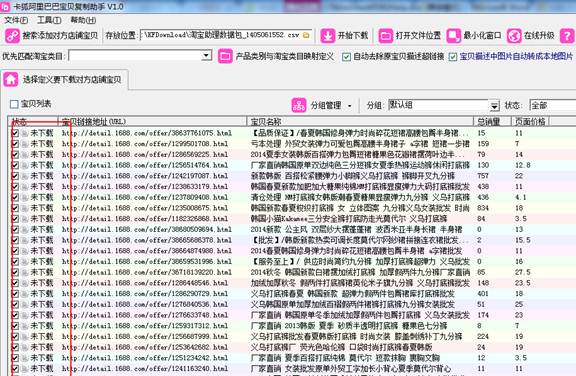Click item name starting 【服务至上】

(360, 262)
